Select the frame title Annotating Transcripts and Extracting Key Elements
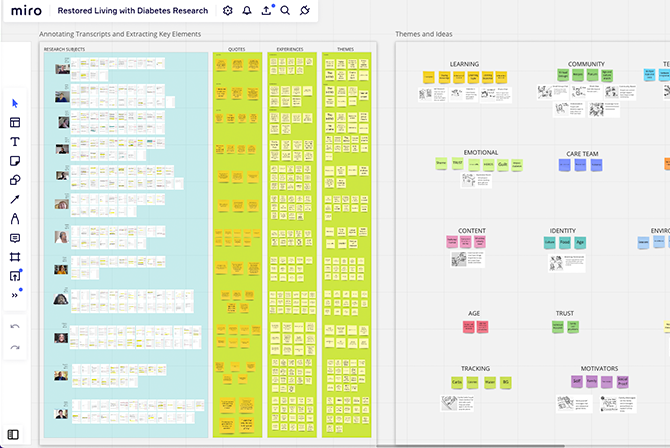 click(120, 34)
